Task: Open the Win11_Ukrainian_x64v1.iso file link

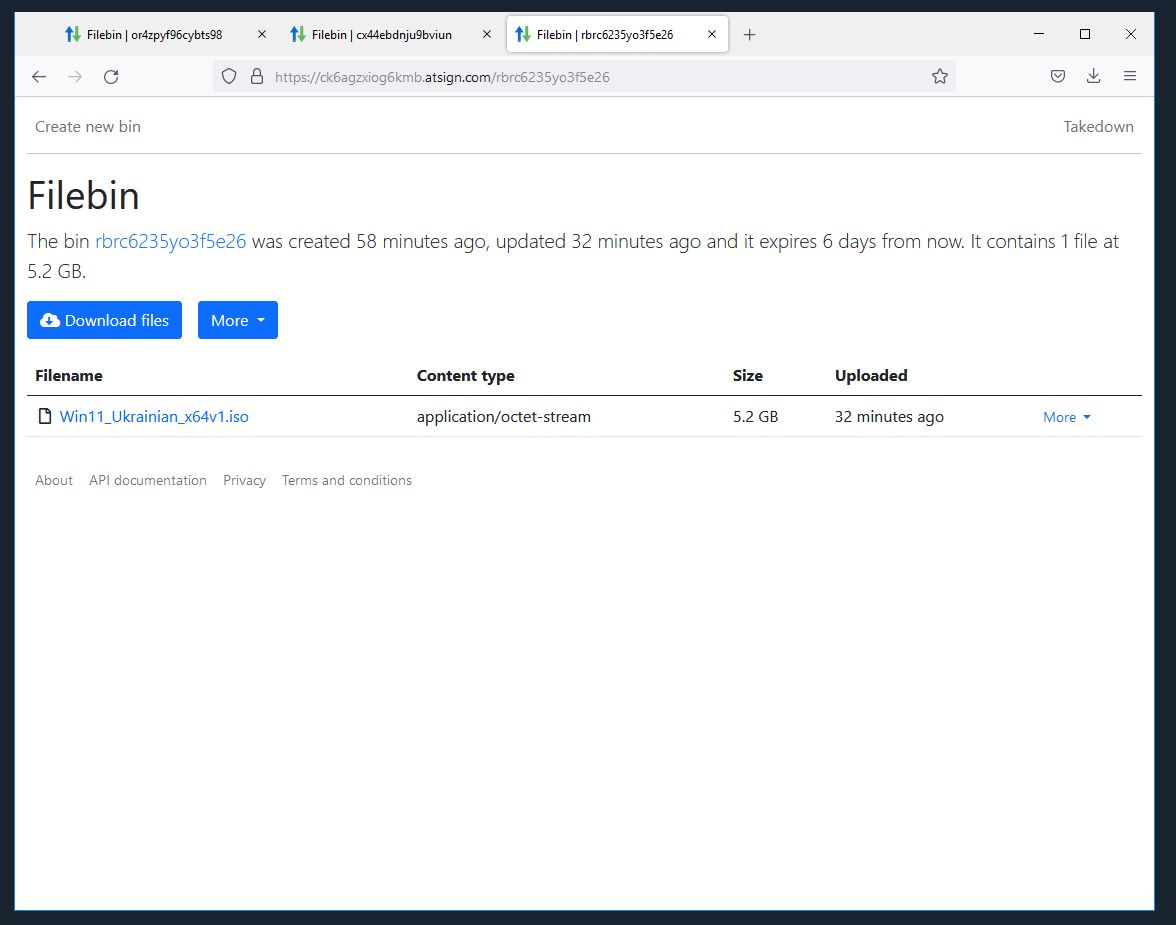Action: click(x=154, y=416)
